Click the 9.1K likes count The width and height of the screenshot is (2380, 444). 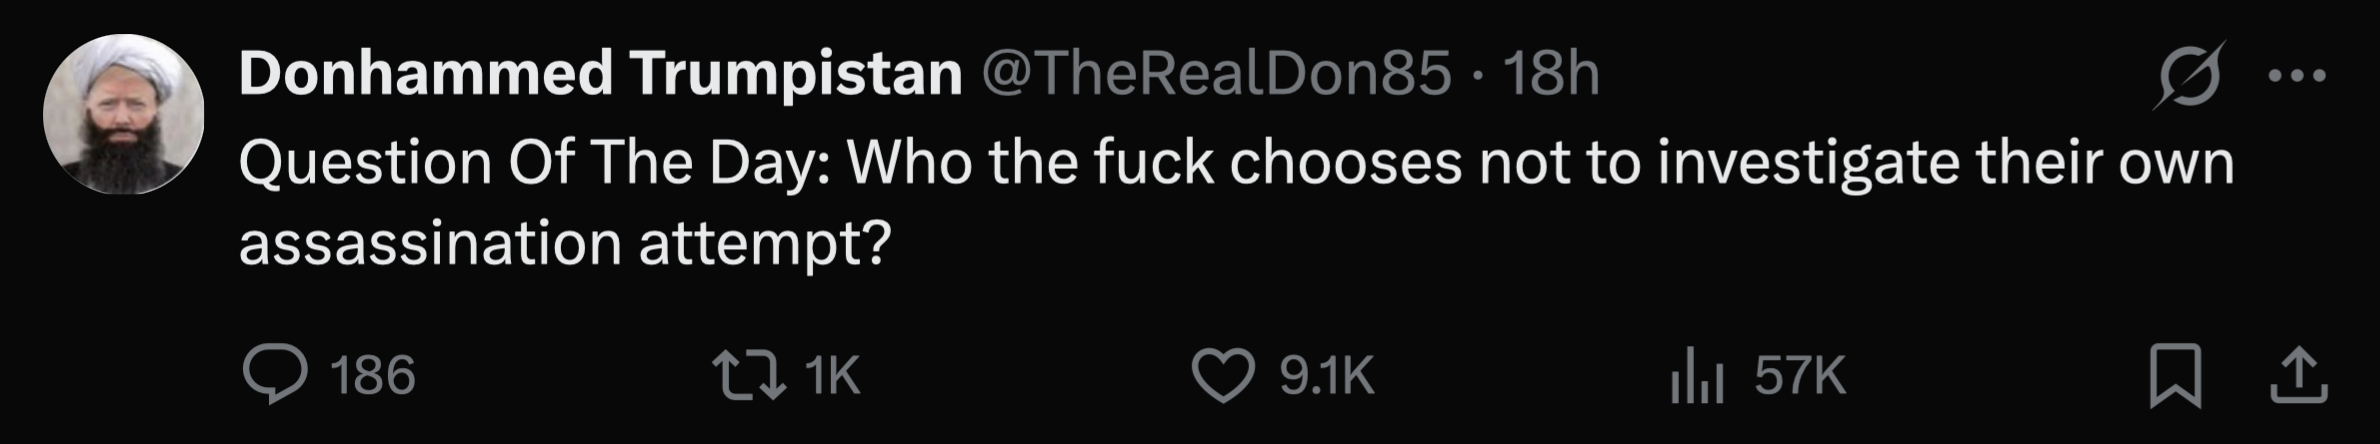pyautogui.click(x=1327, y=376)
